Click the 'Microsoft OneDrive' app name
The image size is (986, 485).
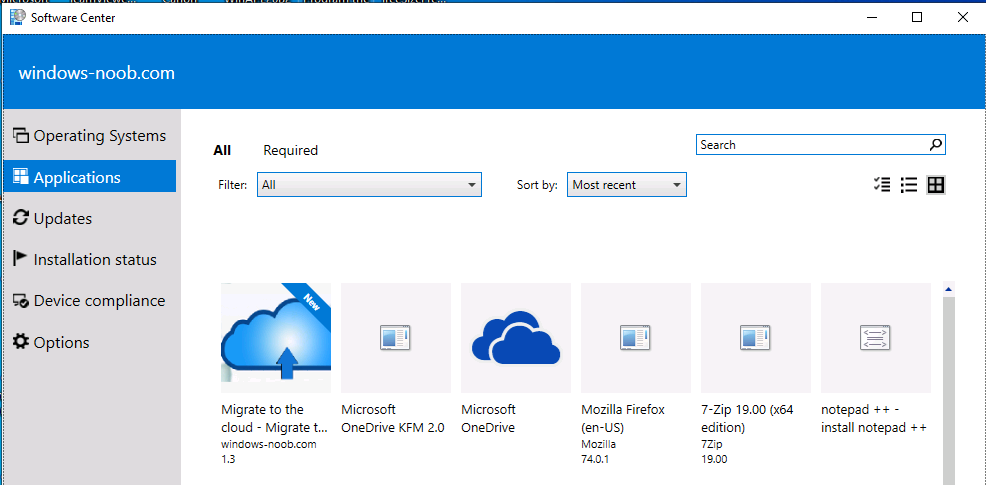tap(489, 418)
